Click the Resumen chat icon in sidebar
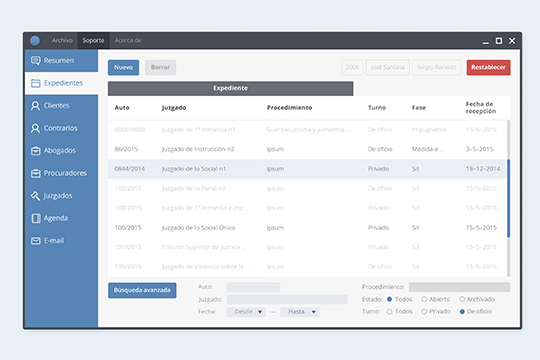This screenshot has width=540, height=360. pyautogui.click(x=35, y=61)
